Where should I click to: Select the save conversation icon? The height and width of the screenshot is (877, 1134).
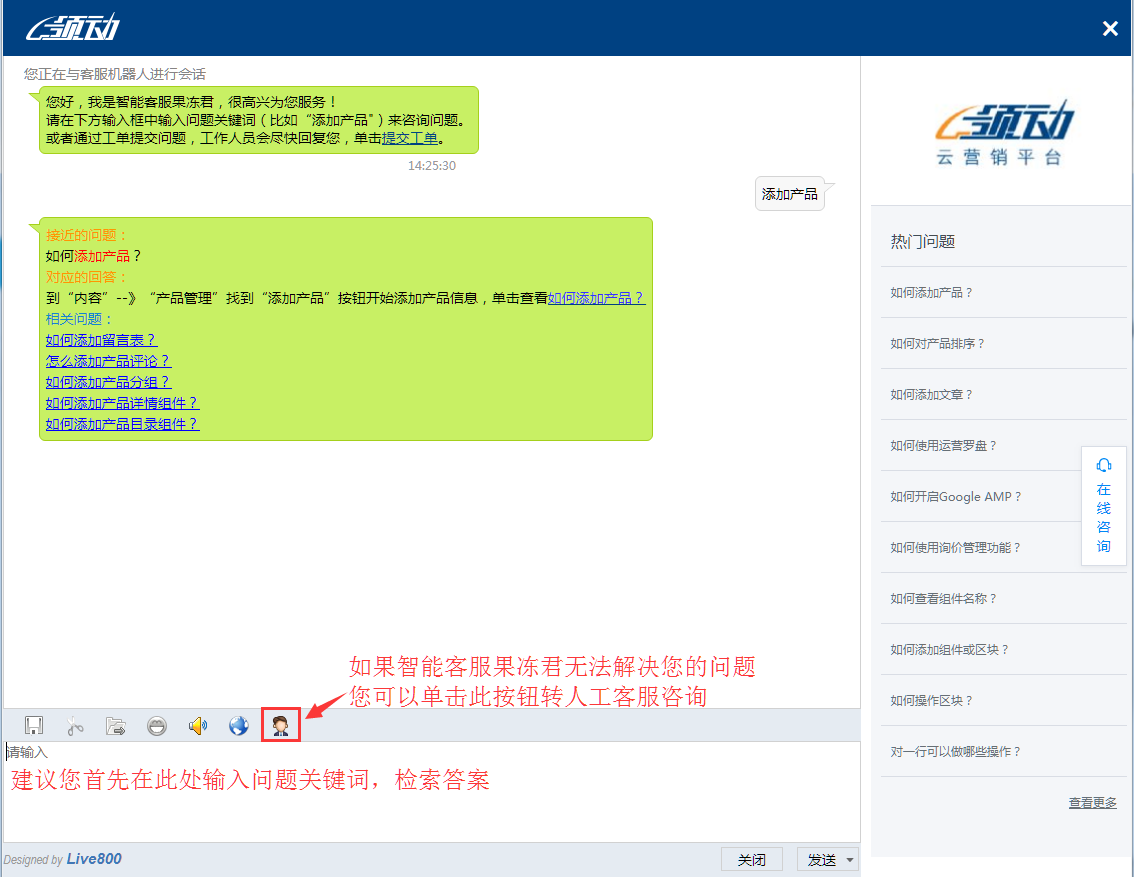tap(34, 726)
